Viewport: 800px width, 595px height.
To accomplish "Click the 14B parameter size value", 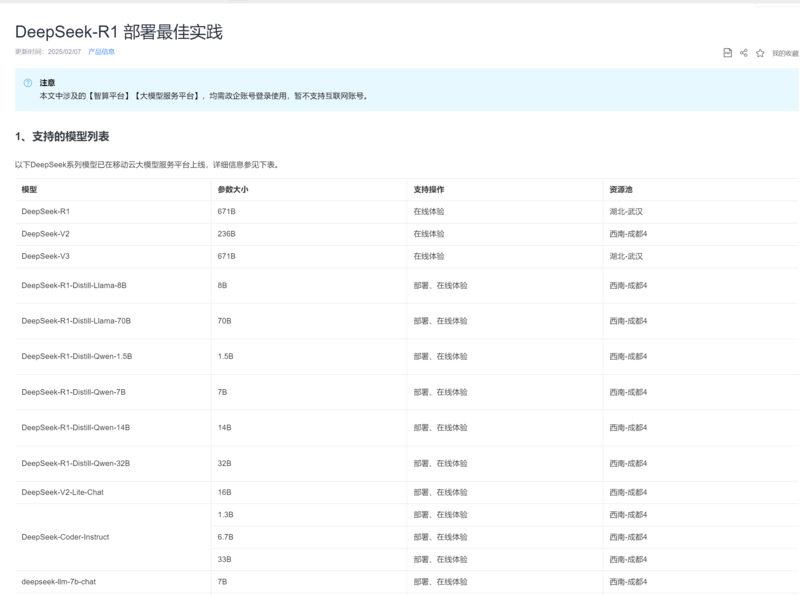I will (224, 428).
